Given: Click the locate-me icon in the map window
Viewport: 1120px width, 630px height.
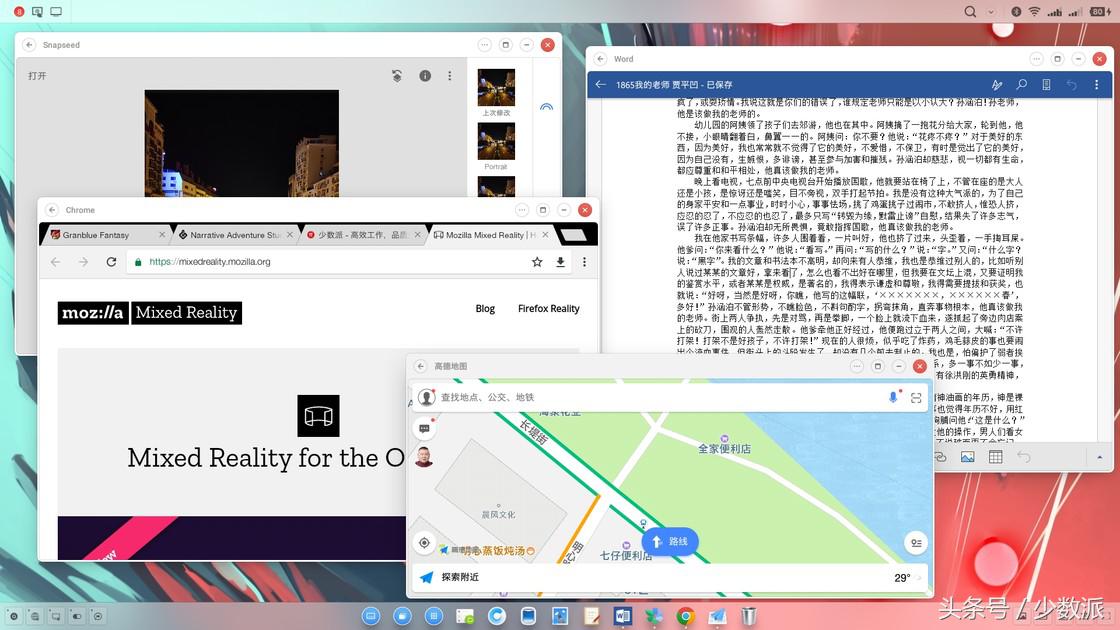Looking at the screenshot, I should [424, 542].
